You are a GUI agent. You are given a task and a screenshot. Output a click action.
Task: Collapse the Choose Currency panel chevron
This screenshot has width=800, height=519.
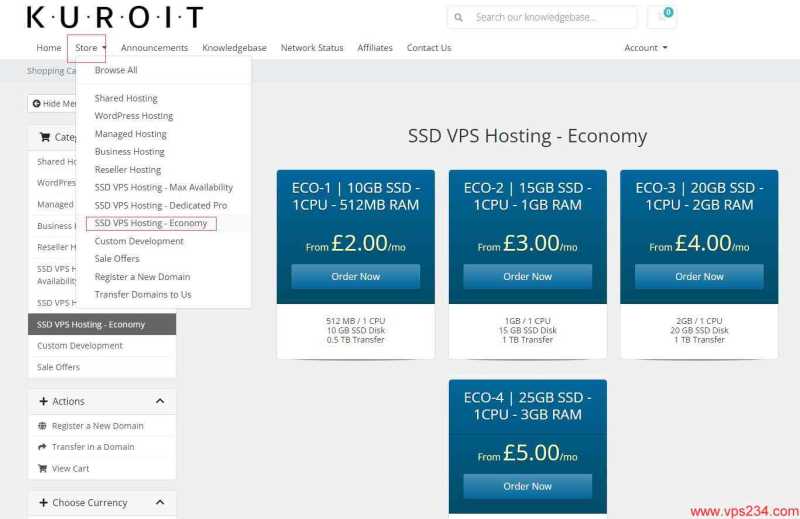tap(160, 502)
